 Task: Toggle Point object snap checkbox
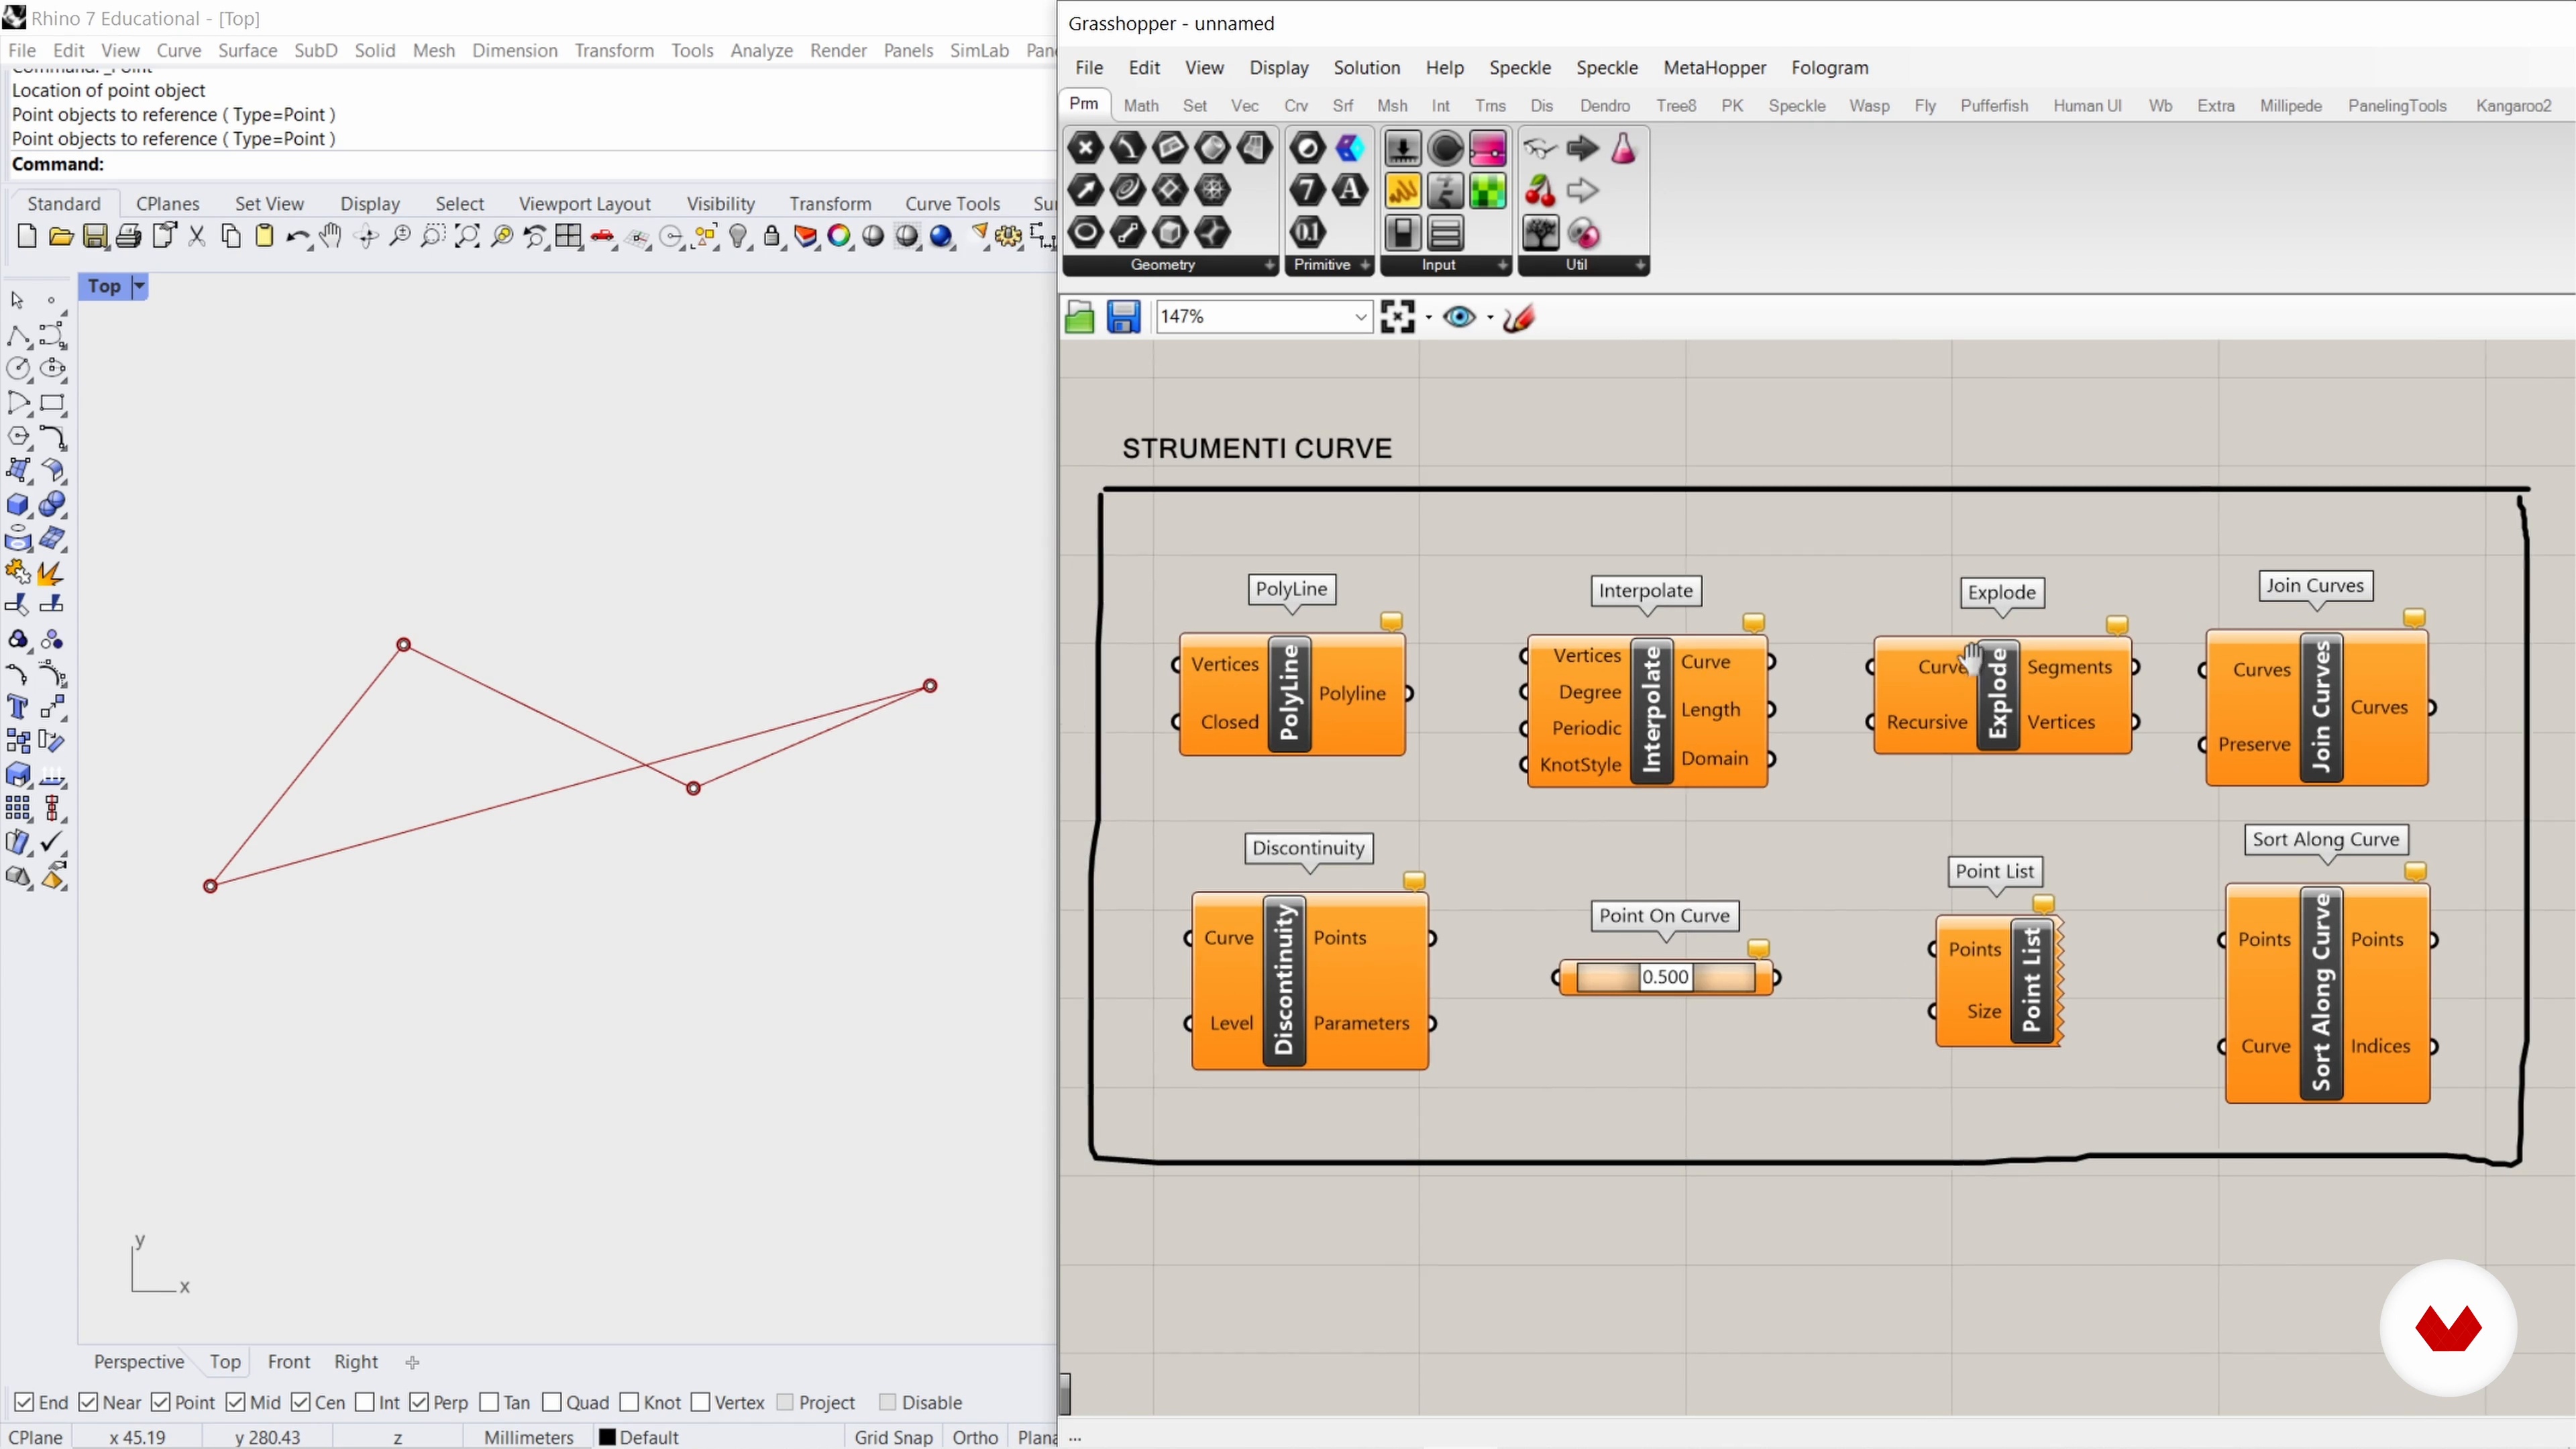(161, 1402)
